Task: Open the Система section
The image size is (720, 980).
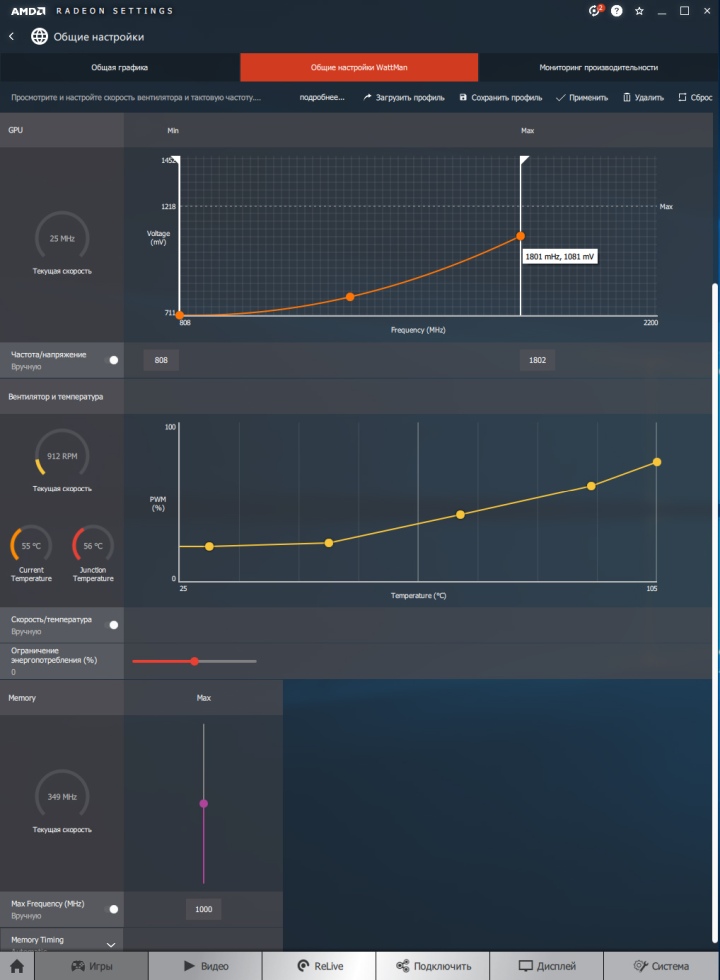Action: click(661, 966)
